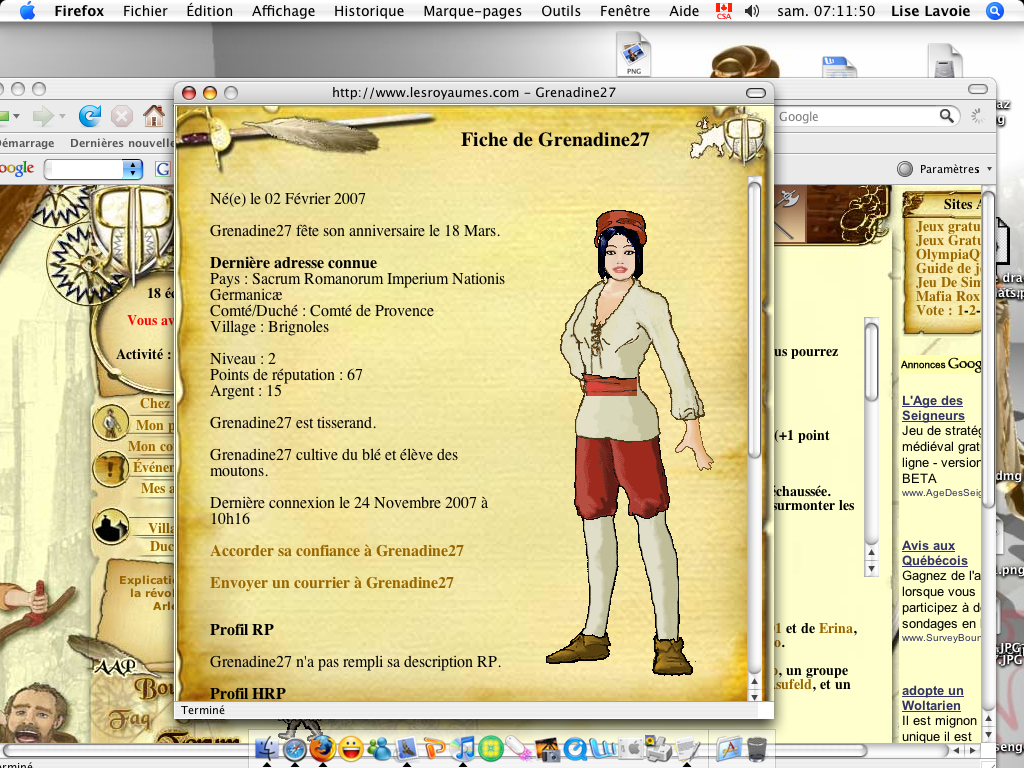
Task: Click the inner frame scrollbar thumb on background page
Action: pos(871,360)
